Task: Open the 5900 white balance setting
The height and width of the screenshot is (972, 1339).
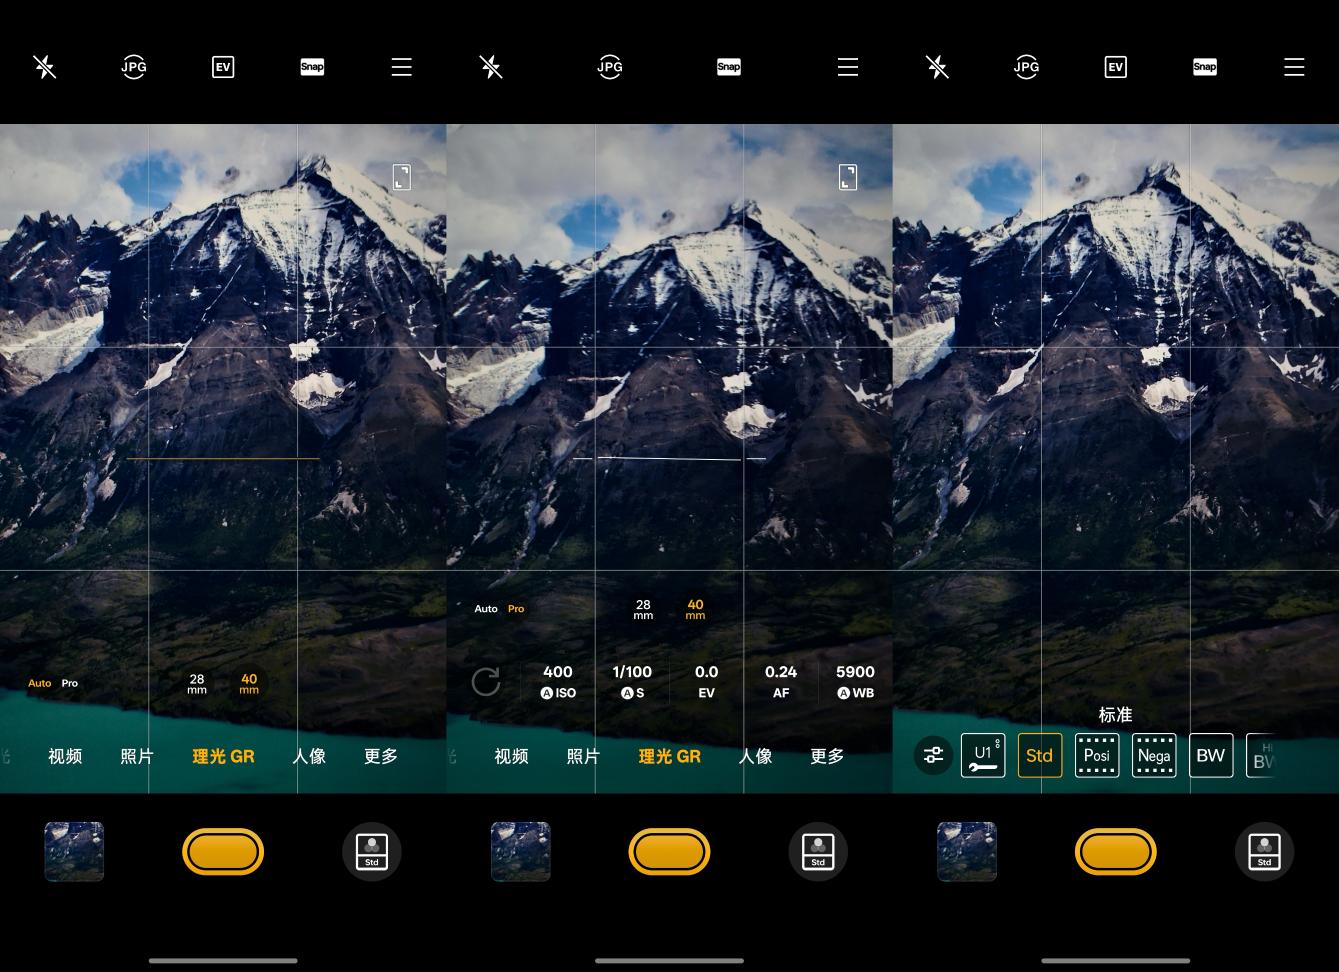Action: point(855,681)
